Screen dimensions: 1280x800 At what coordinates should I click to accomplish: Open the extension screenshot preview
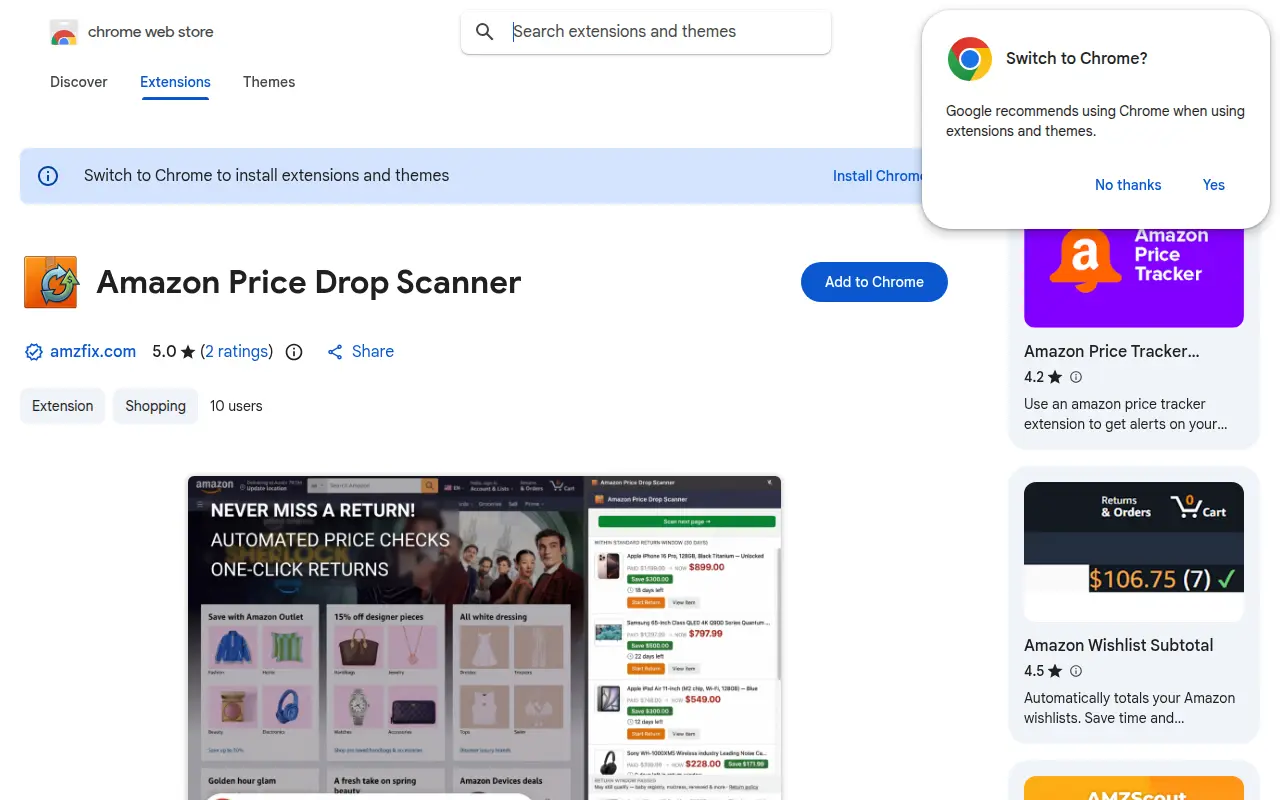(484, 637)
